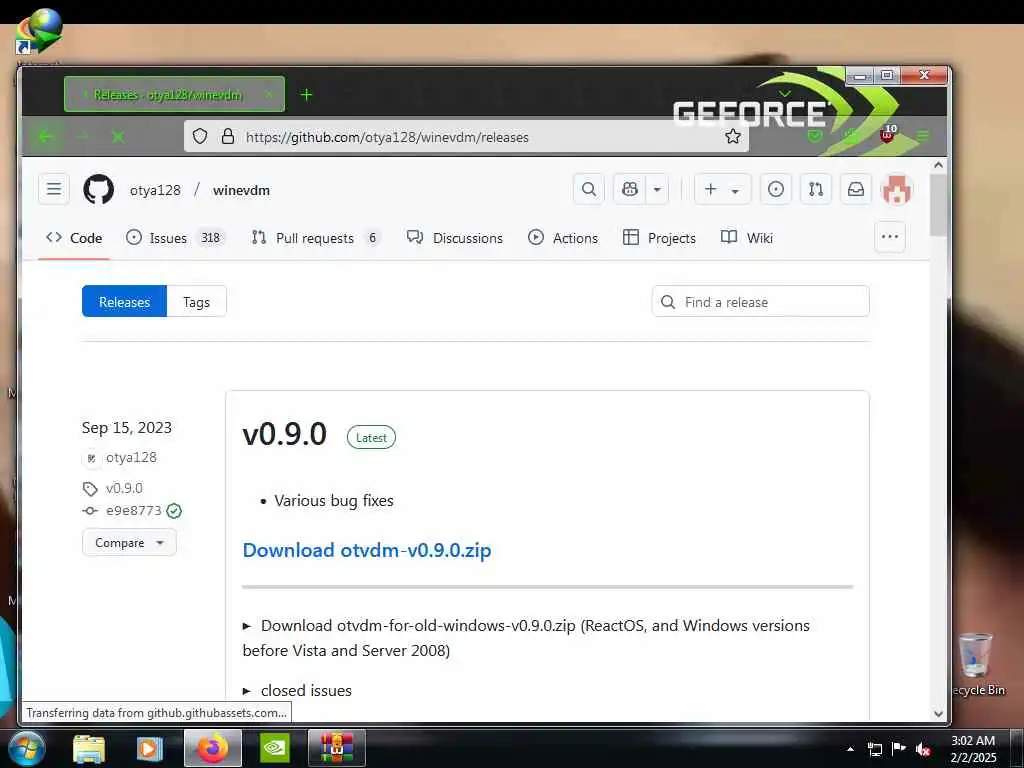Open the v0.9.0 tag link in sidebar
The image size is (1024, 768).
124,488
